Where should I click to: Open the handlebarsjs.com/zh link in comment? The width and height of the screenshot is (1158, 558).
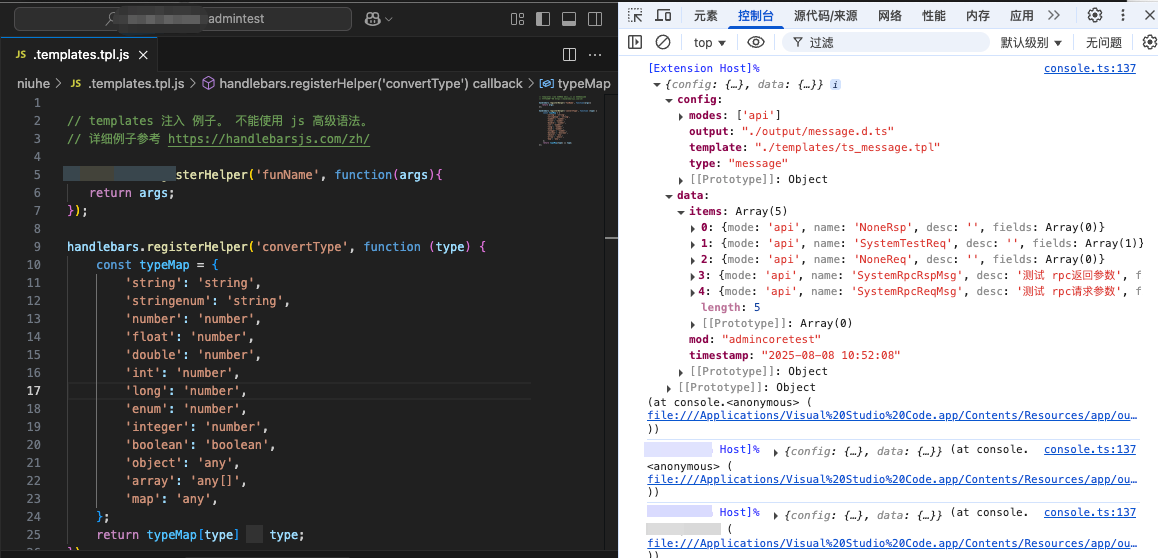[x=269, y=139]
